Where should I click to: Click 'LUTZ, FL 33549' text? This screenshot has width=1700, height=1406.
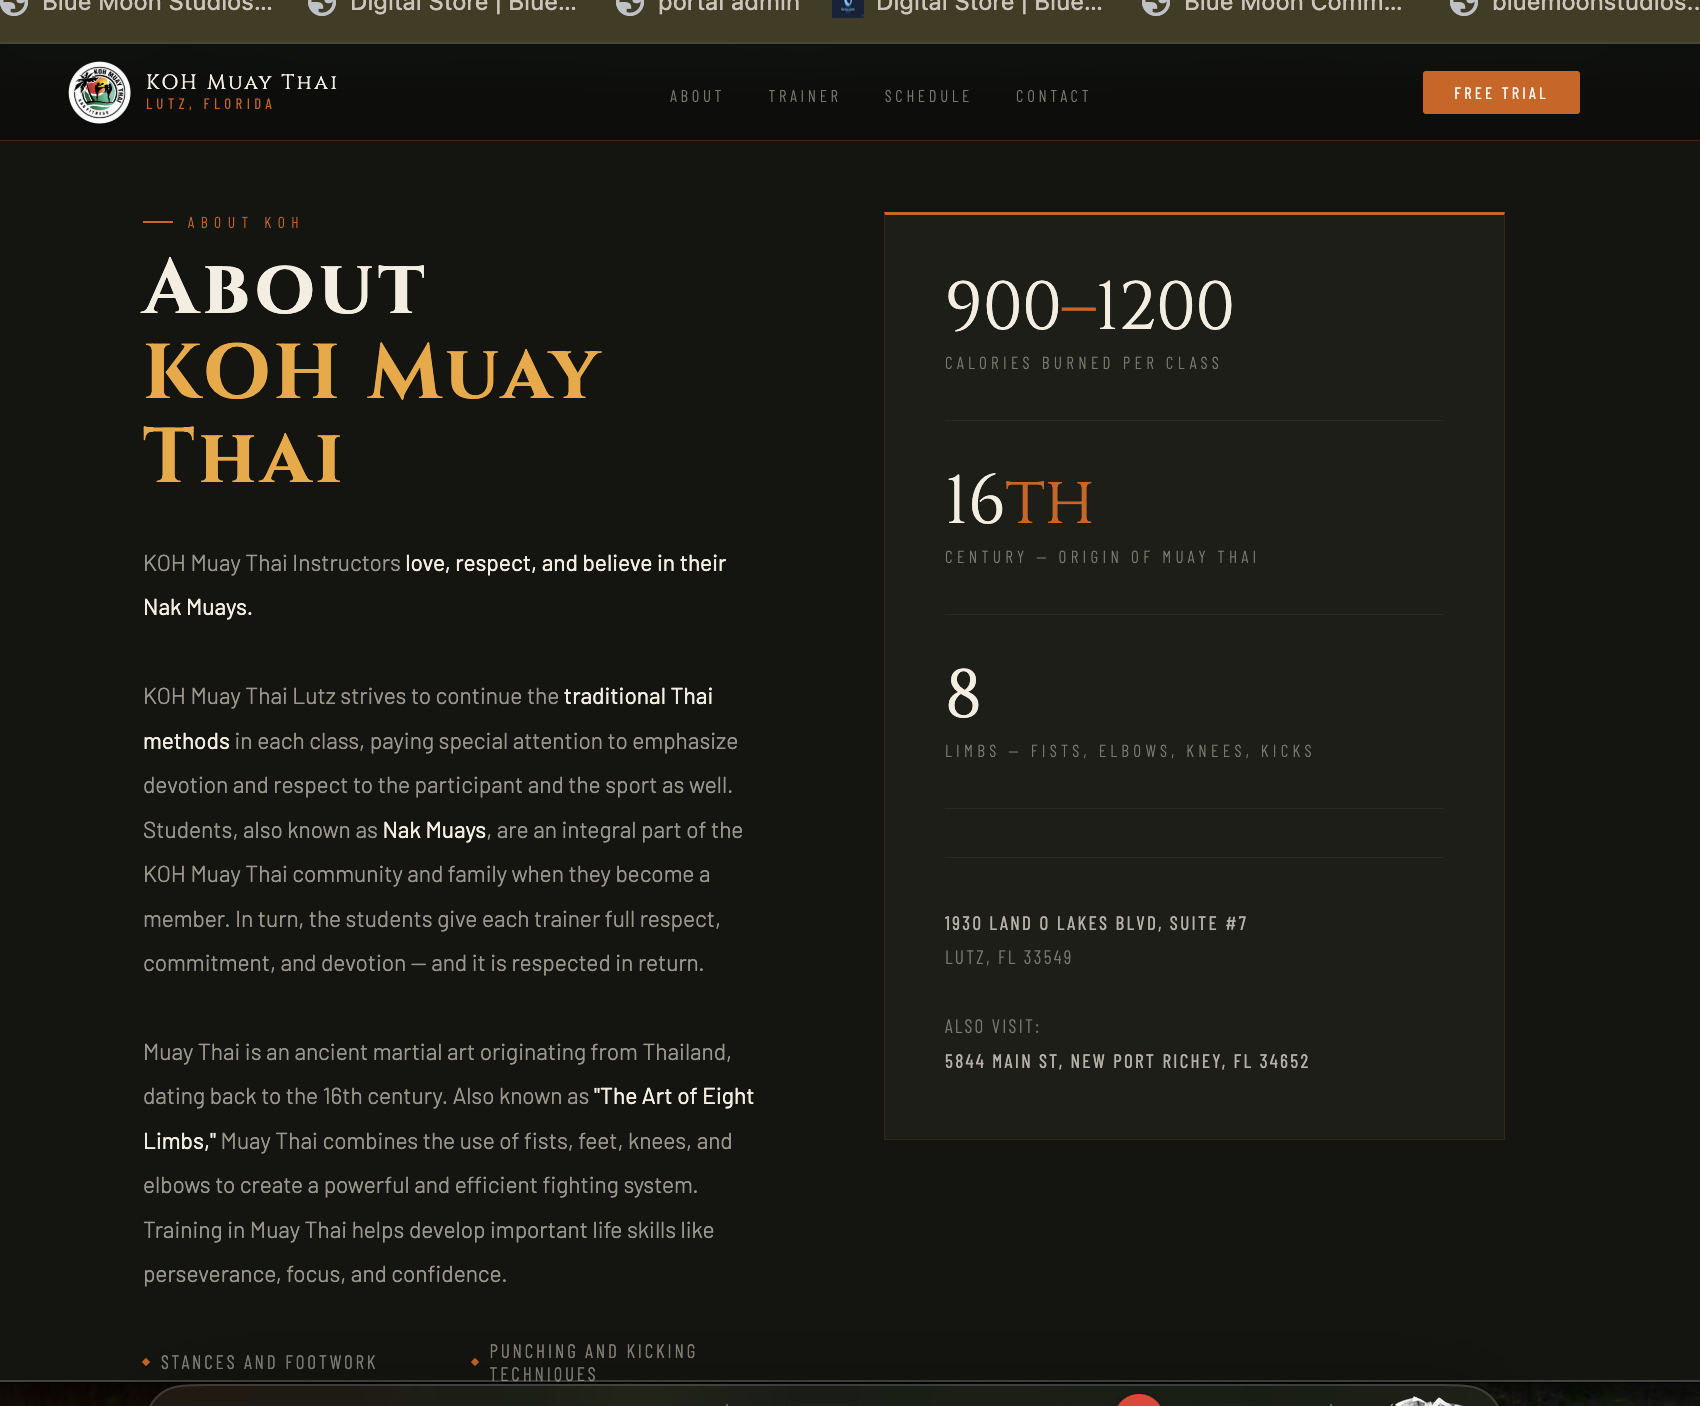[1008, 958]
